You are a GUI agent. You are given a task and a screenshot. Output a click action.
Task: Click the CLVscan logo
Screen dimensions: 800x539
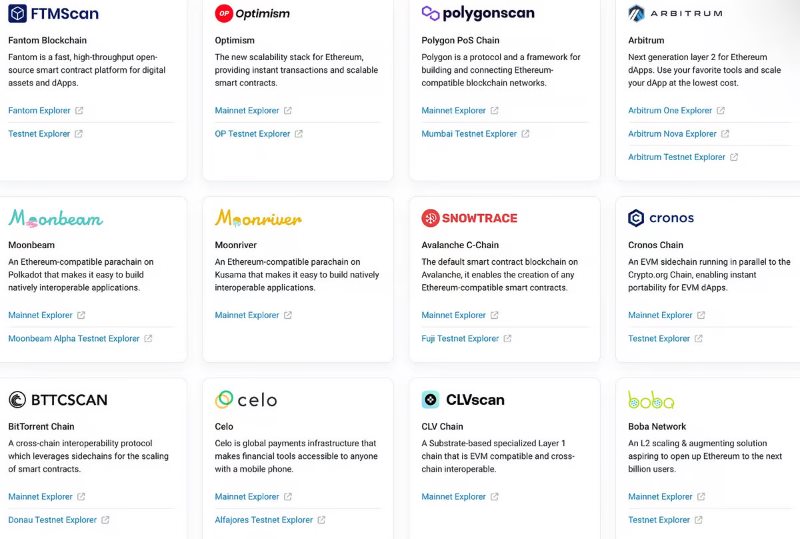462,400
